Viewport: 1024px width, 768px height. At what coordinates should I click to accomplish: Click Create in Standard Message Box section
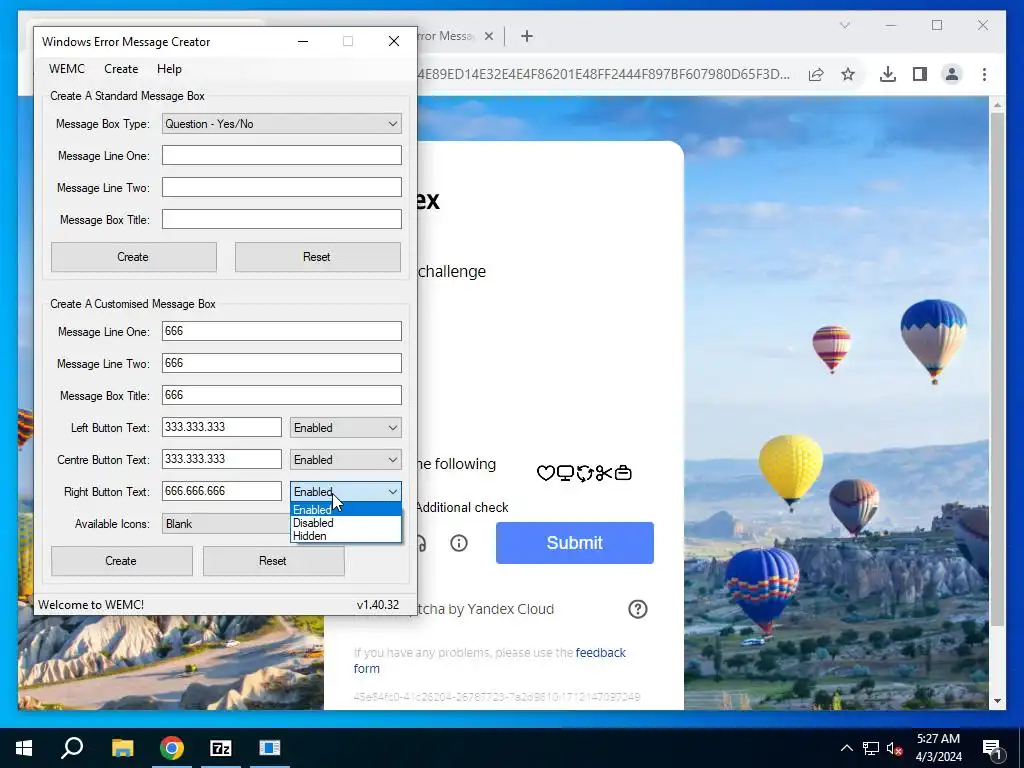click(x=133, y=257)
